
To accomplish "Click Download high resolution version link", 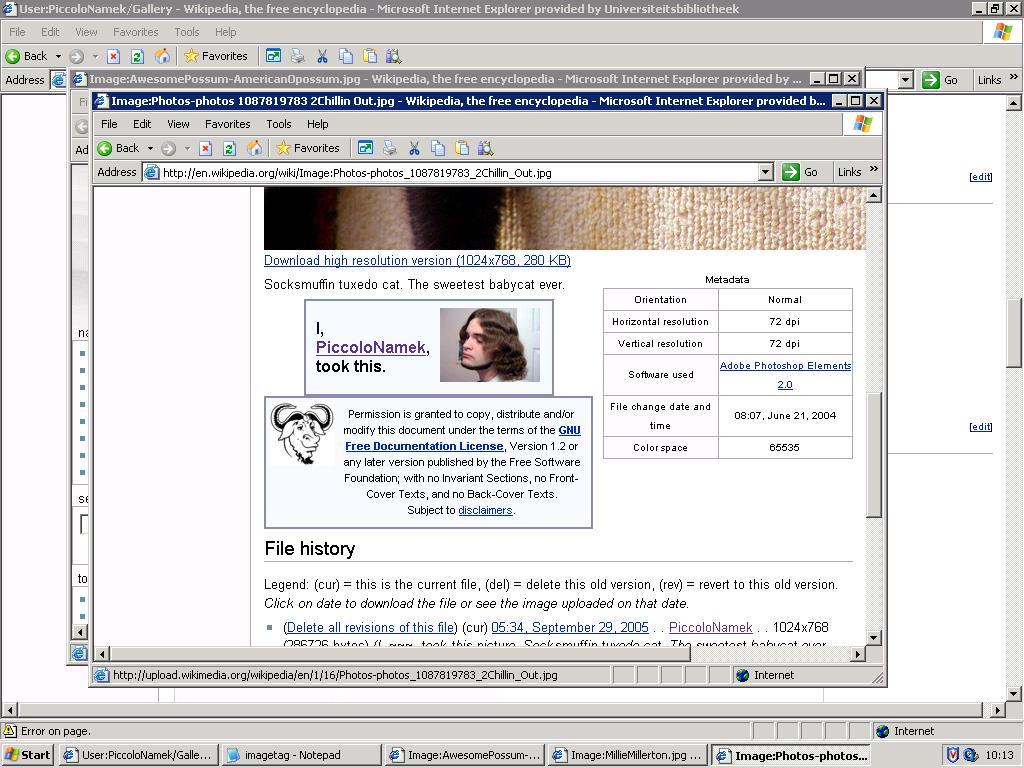I will 417,260.
